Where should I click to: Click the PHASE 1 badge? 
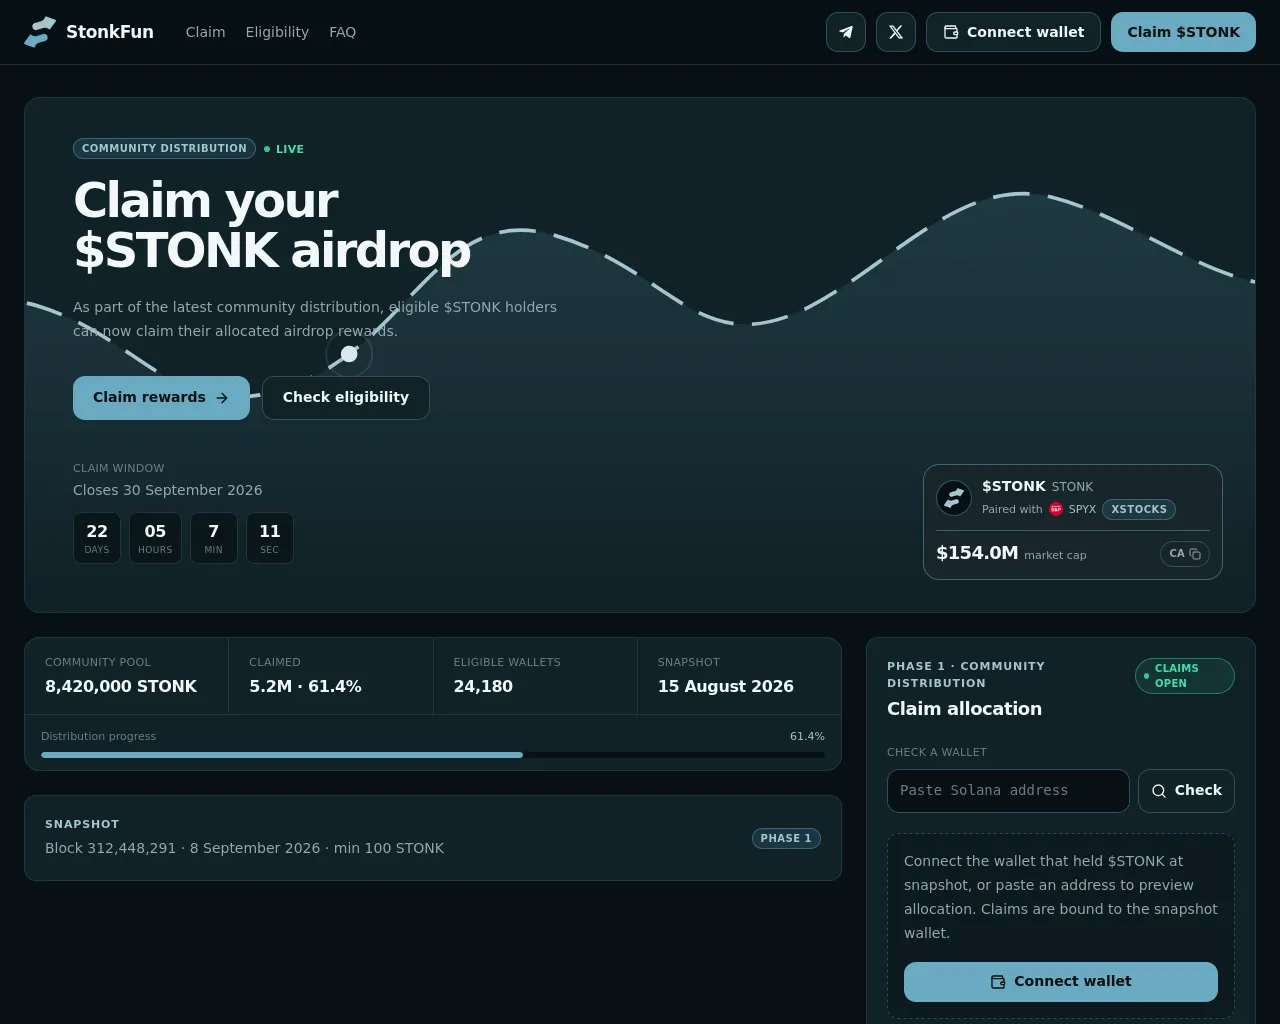(x=786, y=838)
